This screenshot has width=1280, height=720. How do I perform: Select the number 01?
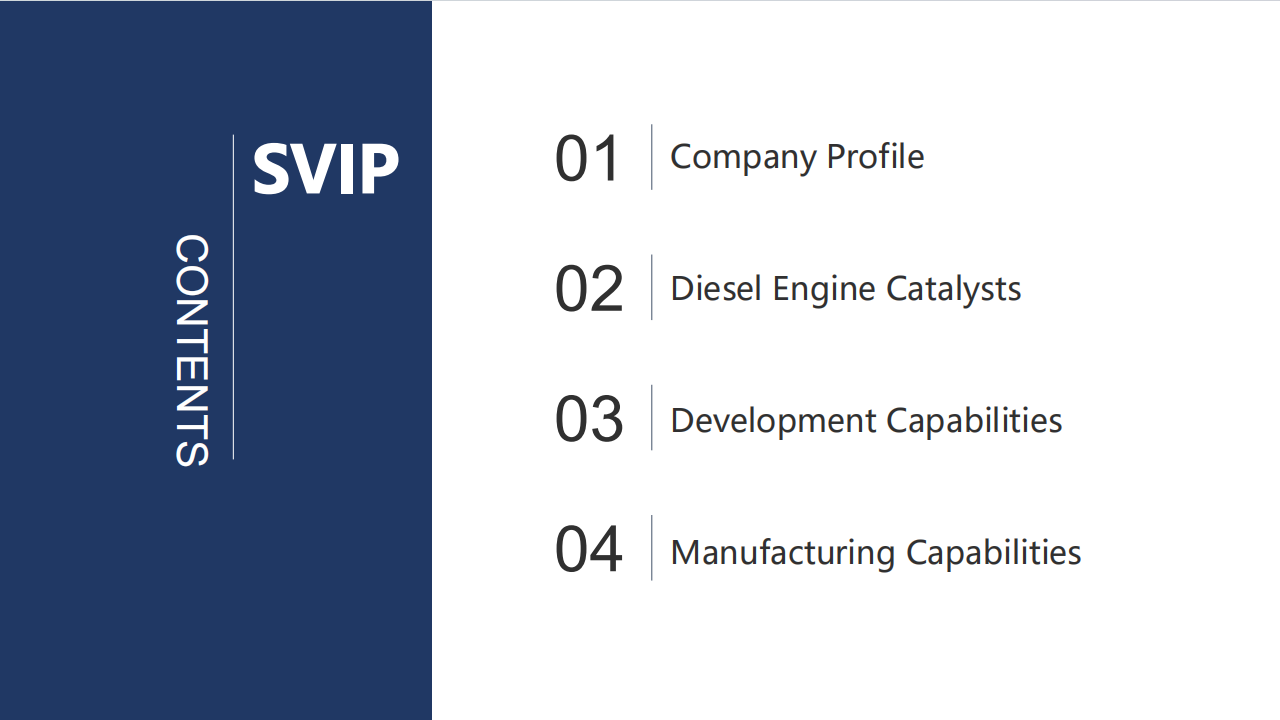[588, 159]
